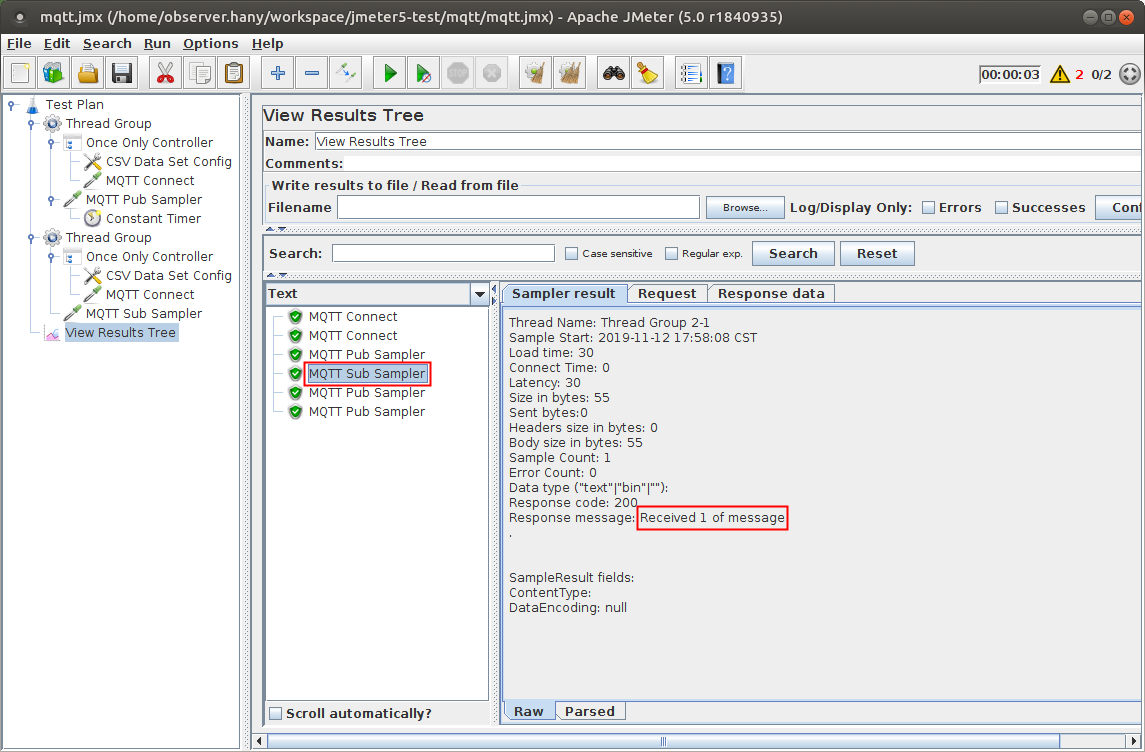Click the Copy icon in toolbar
1145x752 pixels.
(199, 73)
